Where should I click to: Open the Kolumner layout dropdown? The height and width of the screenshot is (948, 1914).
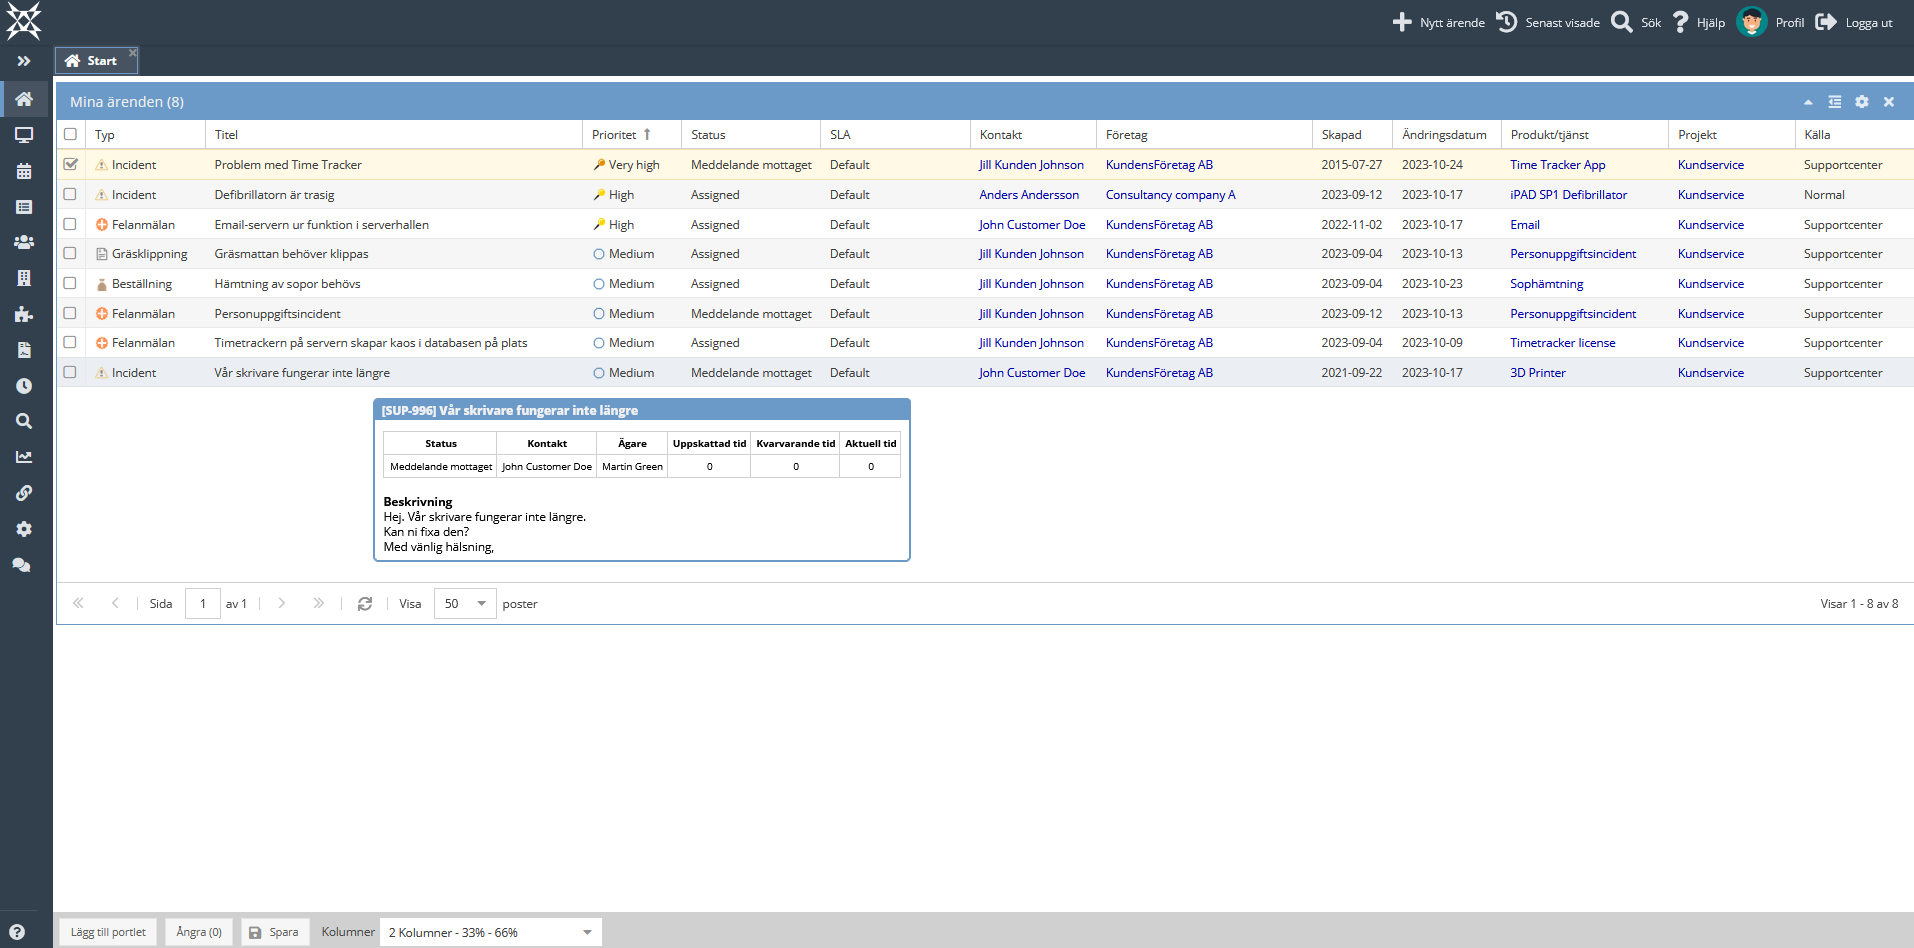(x=490, y=932)
